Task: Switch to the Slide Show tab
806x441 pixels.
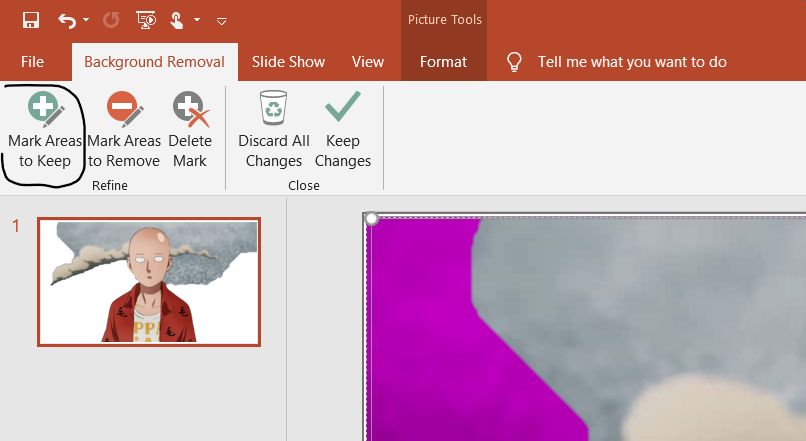Action: tap(288, 62)
